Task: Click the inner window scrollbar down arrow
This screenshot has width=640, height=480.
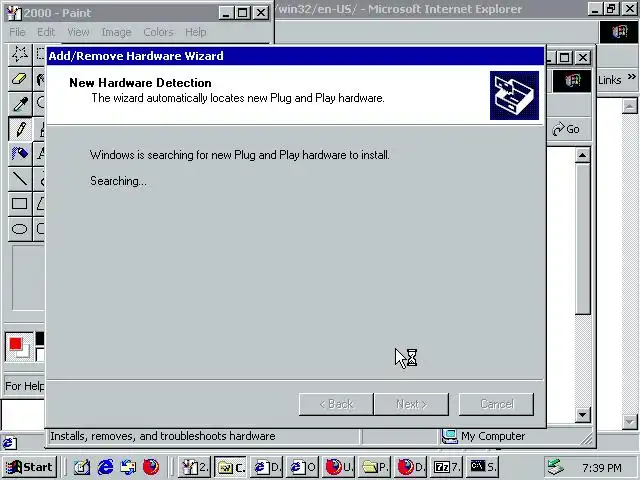Action: [582, 415]
